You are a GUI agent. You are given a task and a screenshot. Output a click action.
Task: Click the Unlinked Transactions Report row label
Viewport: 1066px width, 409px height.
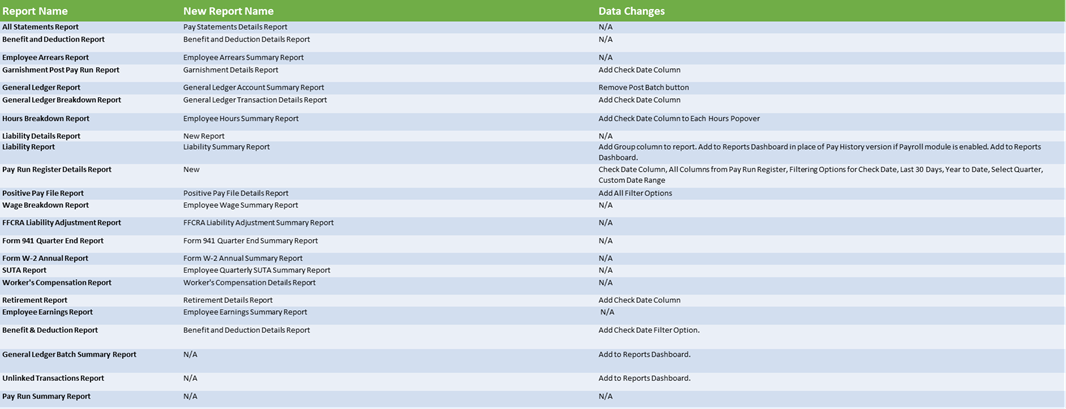[53, 379]
